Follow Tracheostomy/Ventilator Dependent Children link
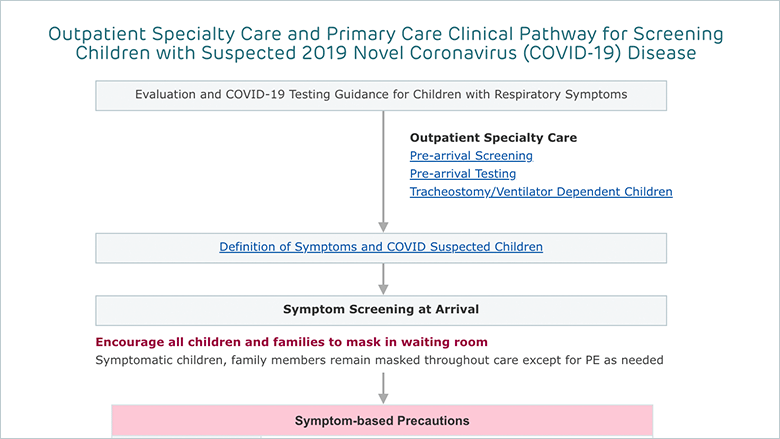The image size is (780, 439). [x=541, y=191]
